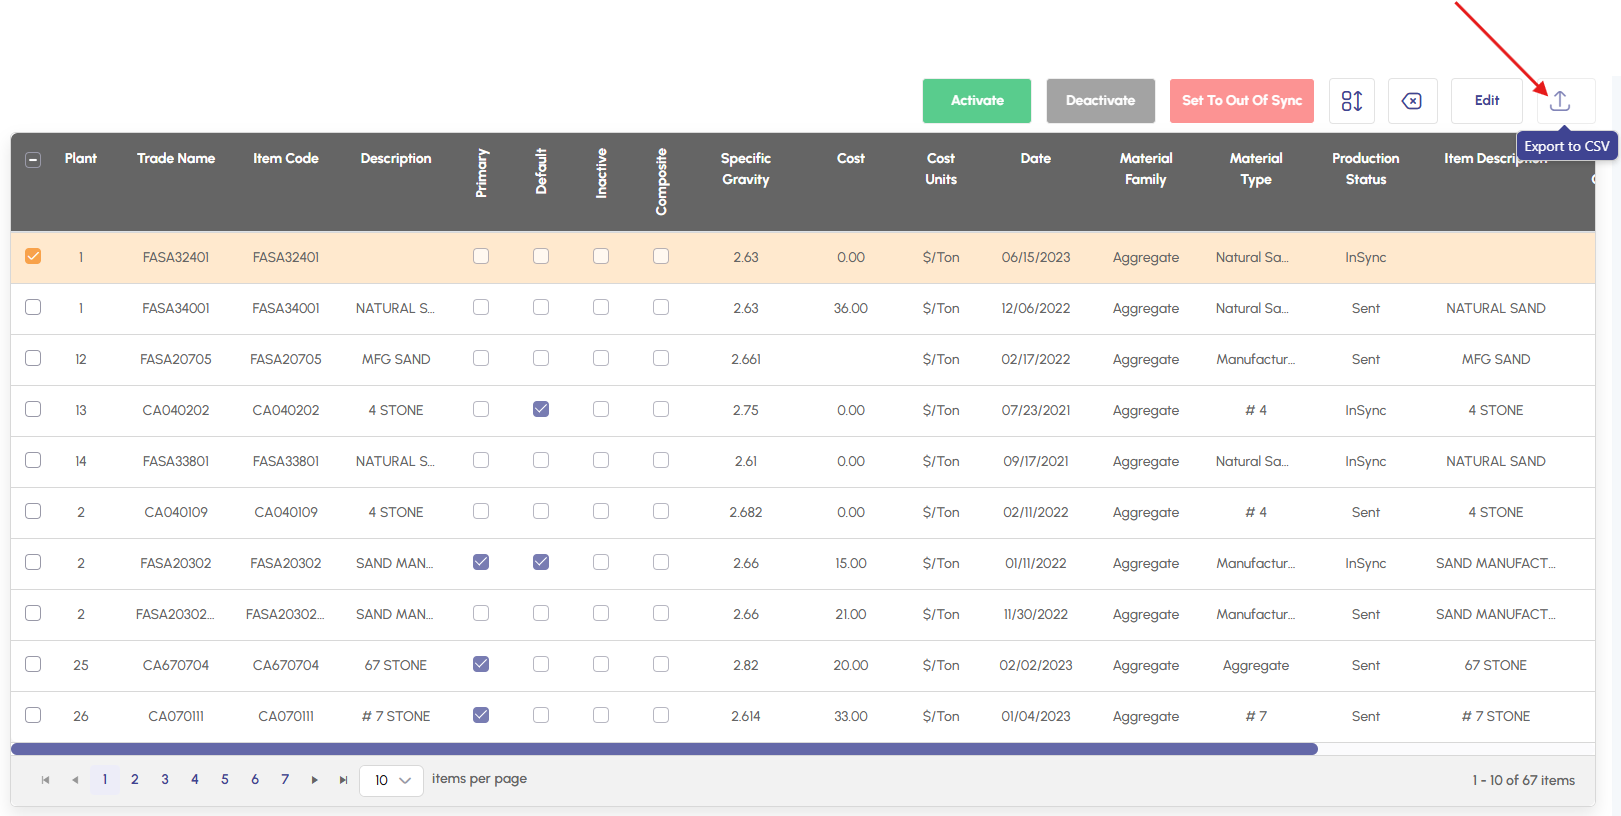
Task: Toggle select-all checkbox in table header
Action: [x=33, y=160]
